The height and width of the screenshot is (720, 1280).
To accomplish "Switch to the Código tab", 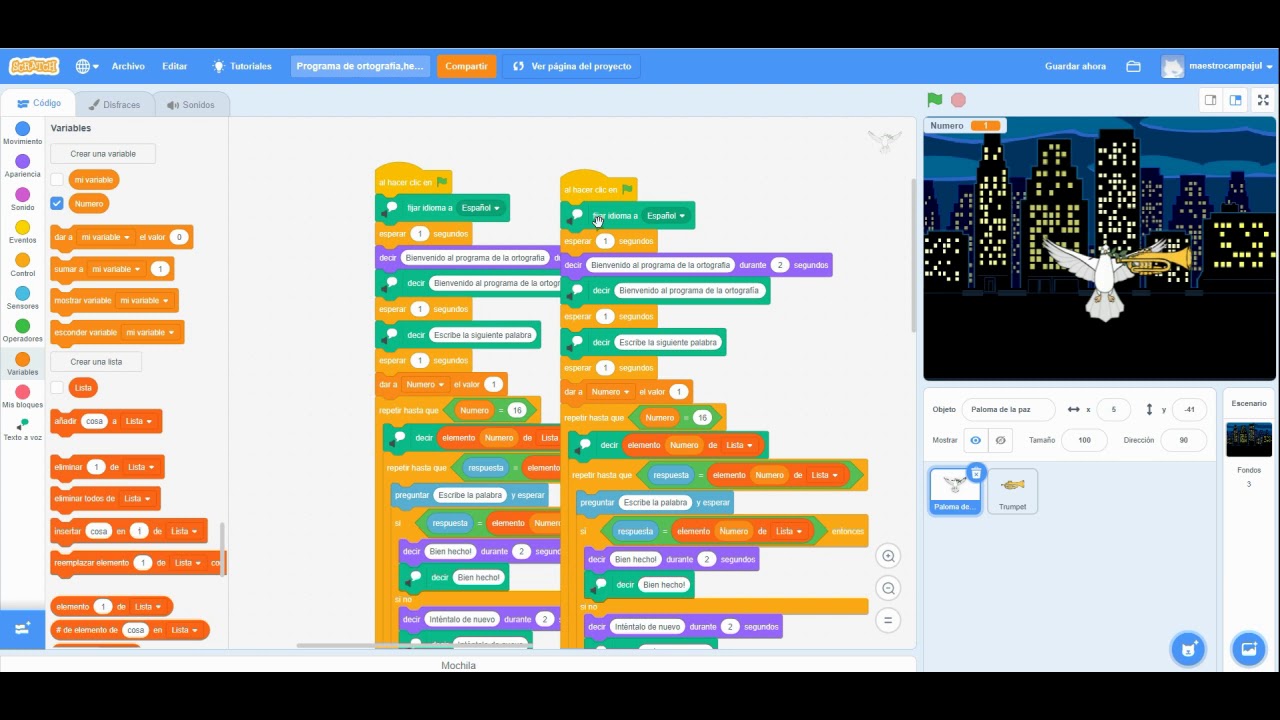I will click(39, 103).
